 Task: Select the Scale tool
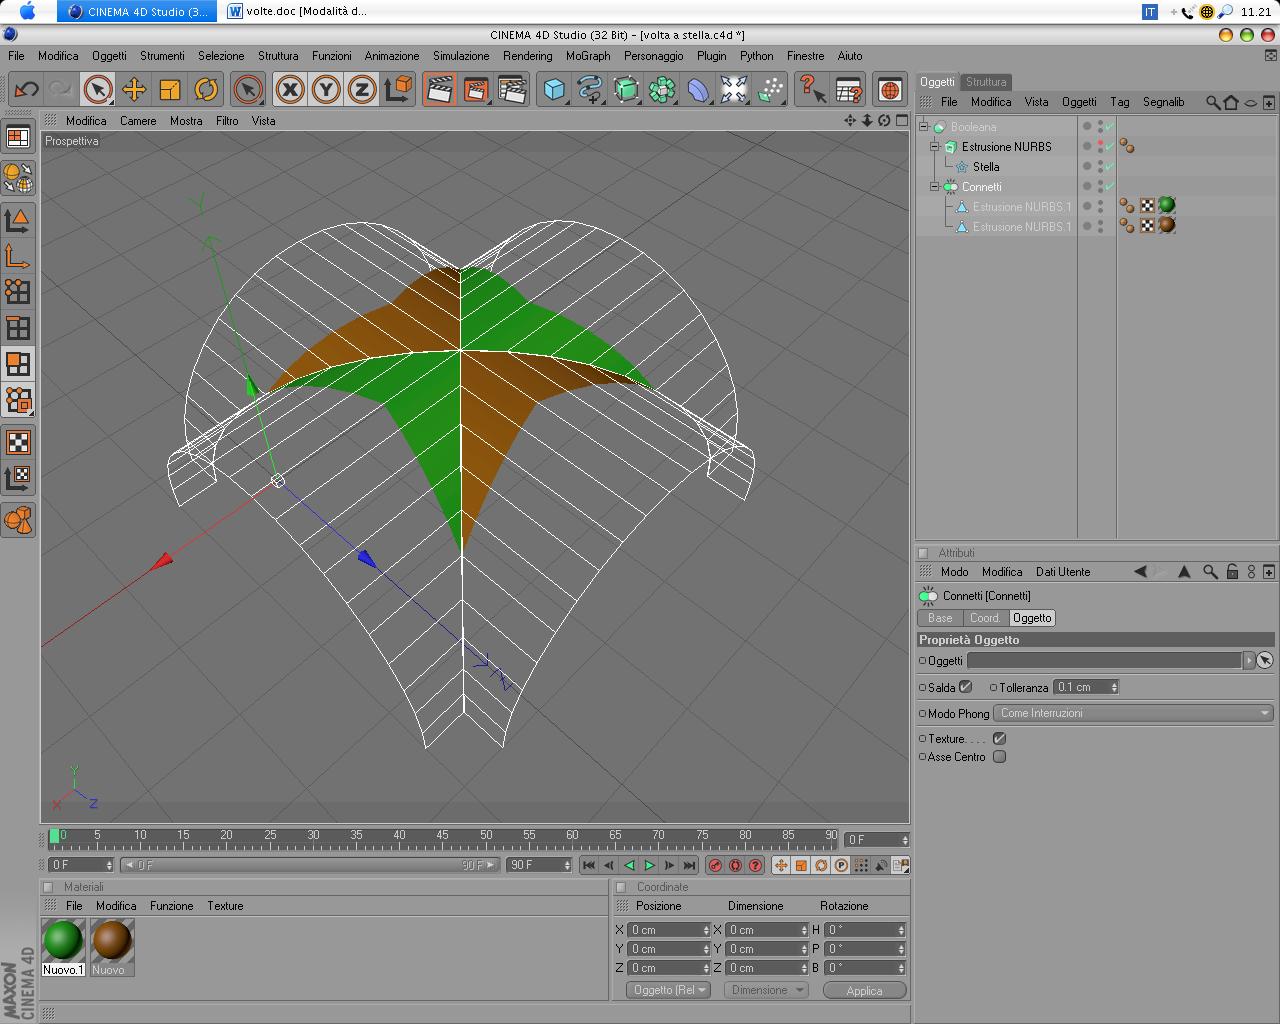(170, 90)
